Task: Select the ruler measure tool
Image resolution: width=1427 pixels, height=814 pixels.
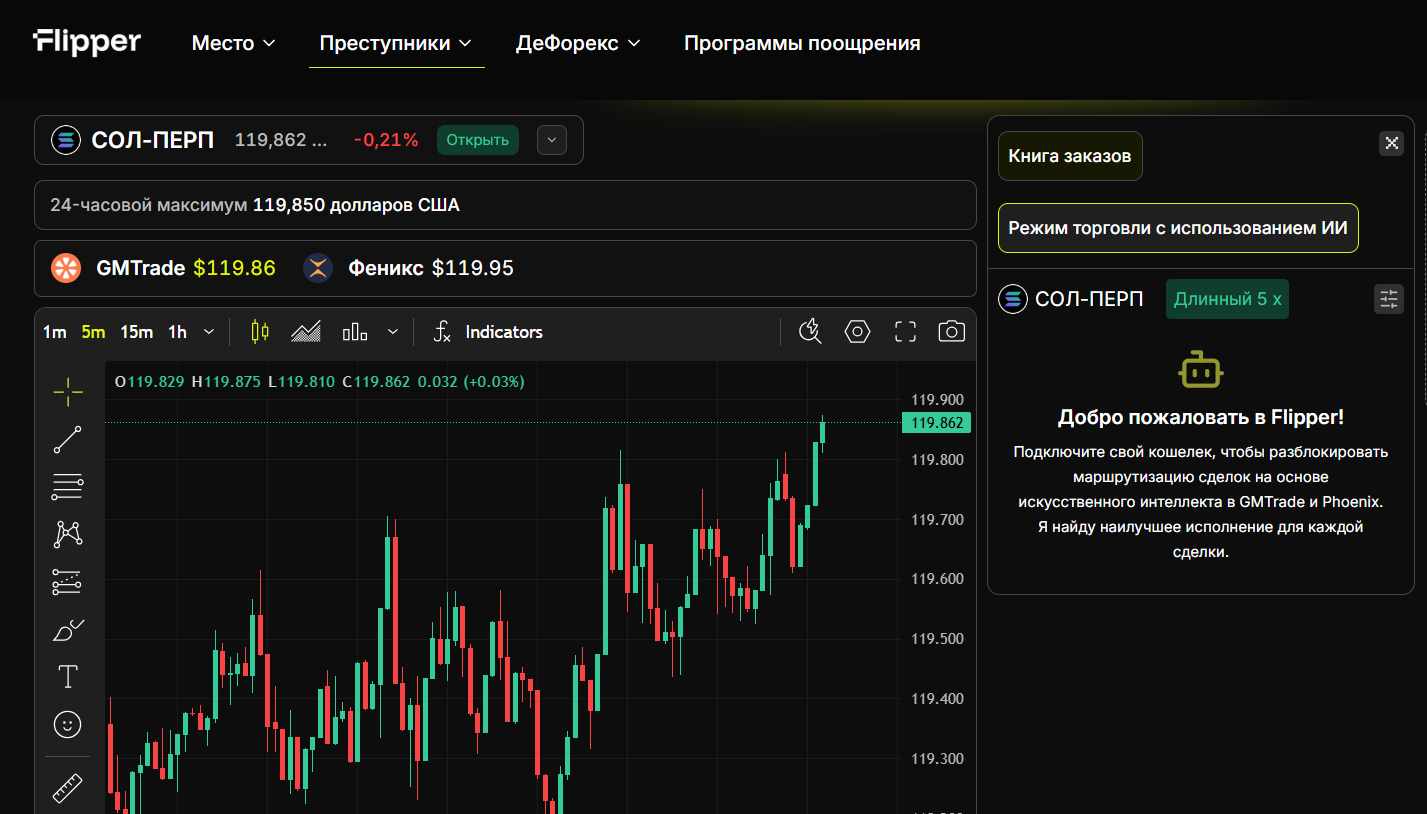Action: point(68,788)
